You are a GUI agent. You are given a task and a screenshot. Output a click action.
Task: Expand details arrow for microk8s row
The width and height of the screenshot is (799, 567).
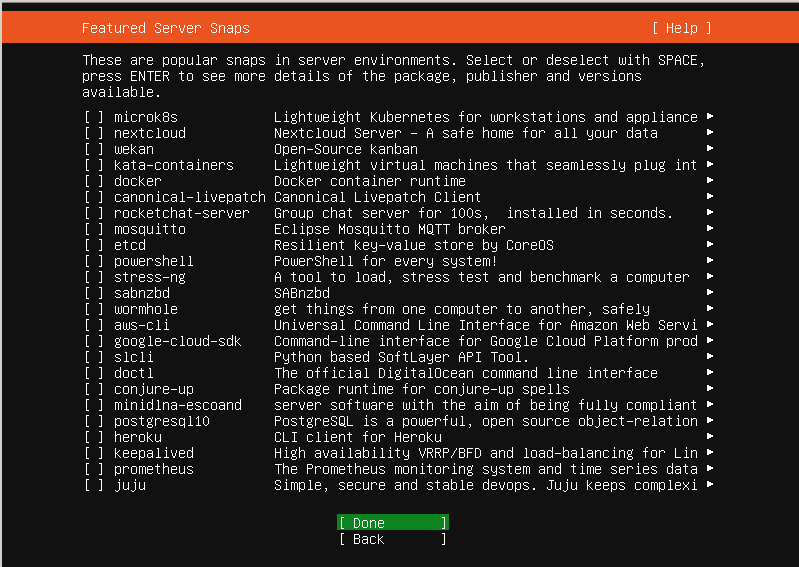pyautogui.click(x=709, y=117)
